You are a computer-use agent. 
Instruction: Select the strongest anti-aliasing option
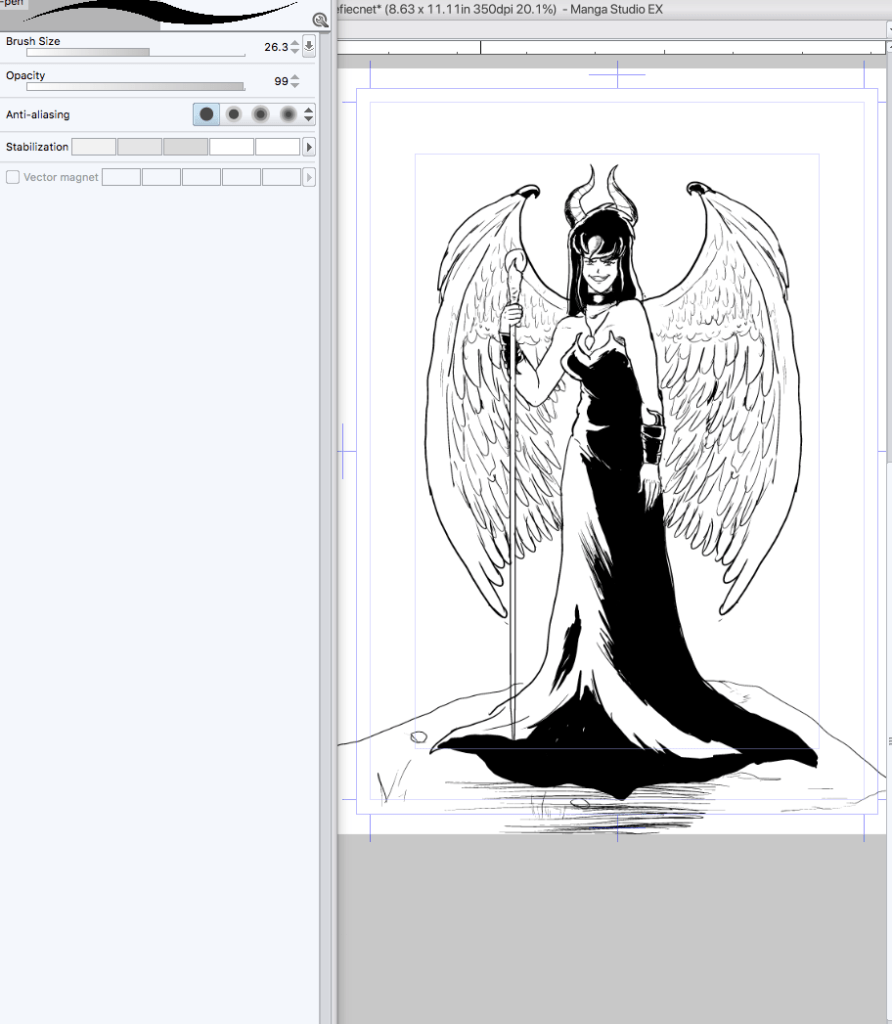pos(288,114)
